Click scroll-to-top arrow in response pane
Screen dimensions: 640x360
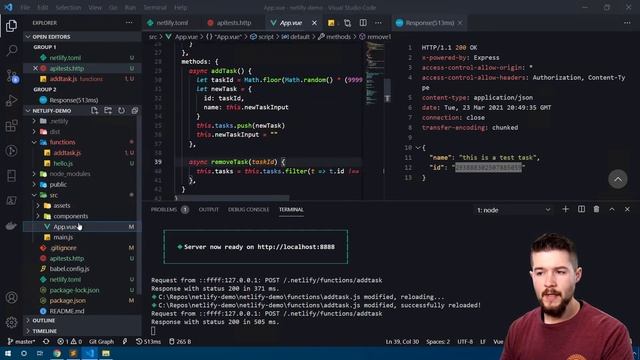coord(618,179)
